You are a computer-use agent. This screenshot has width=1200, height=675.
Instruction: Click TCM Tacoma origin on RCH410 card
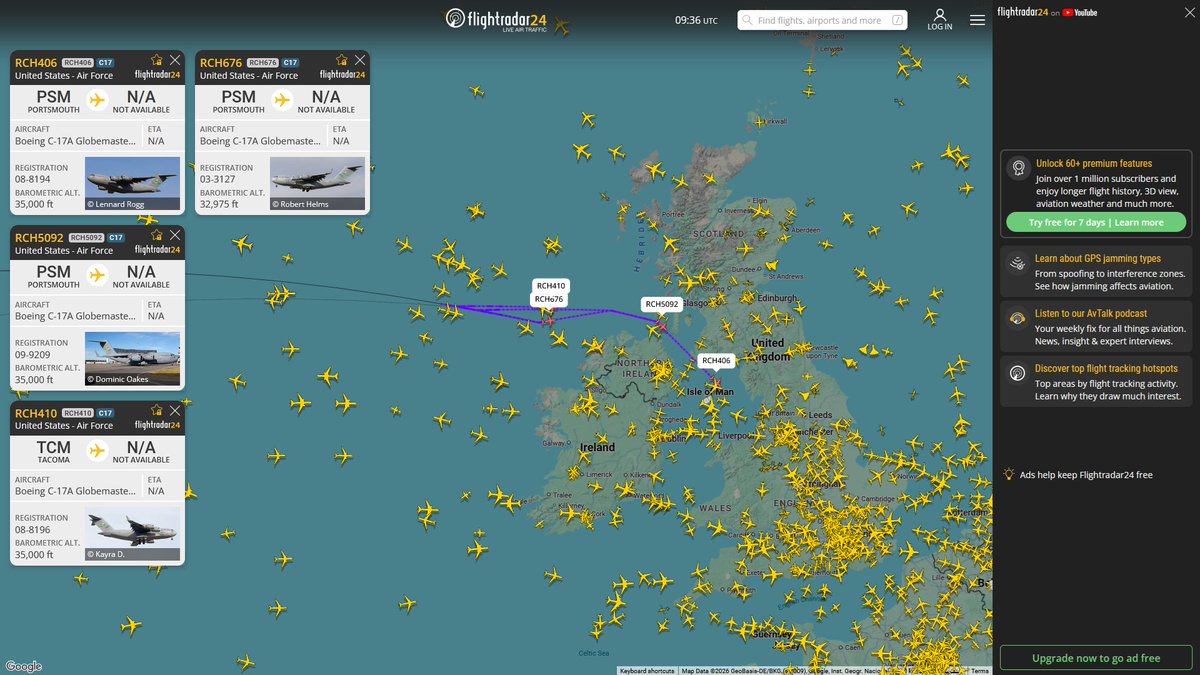[x=54, y=451]
